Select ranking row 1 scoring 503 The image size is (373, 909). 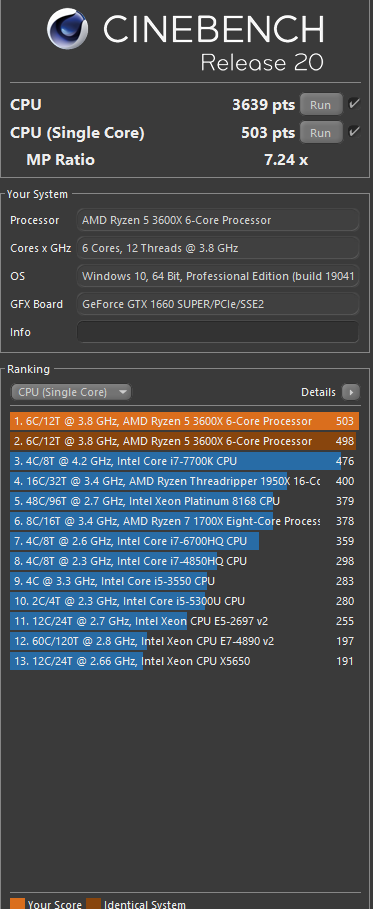[x=184, y=421]
